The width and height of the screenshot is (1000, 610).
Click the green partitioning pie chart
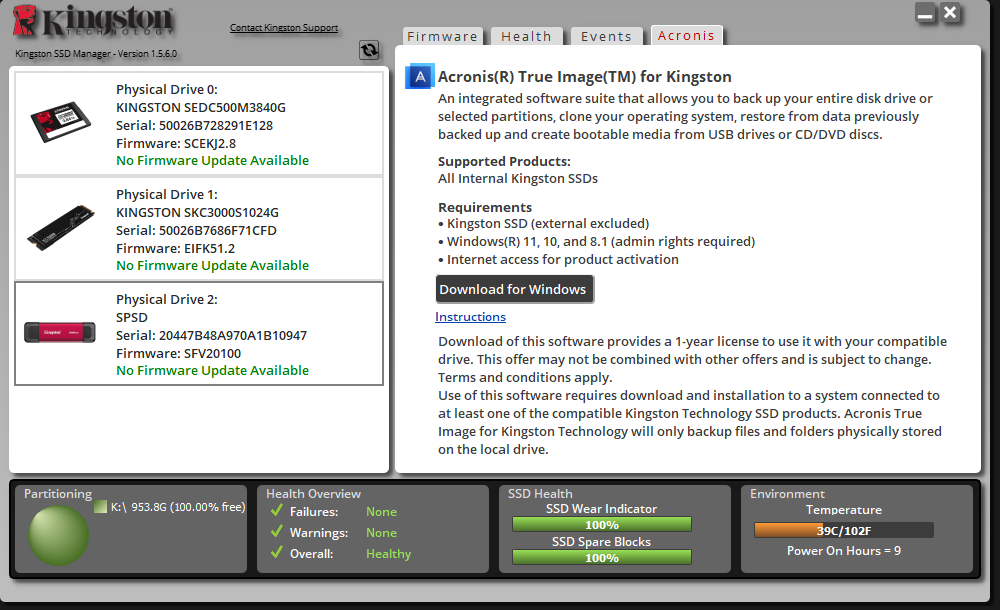[58, 535]
